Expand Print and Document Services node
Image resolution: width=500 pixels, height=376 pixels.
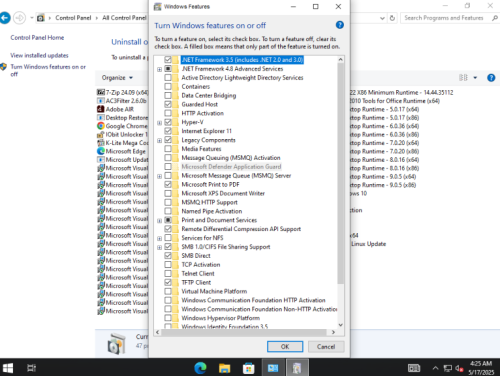(x=159, y=221)
